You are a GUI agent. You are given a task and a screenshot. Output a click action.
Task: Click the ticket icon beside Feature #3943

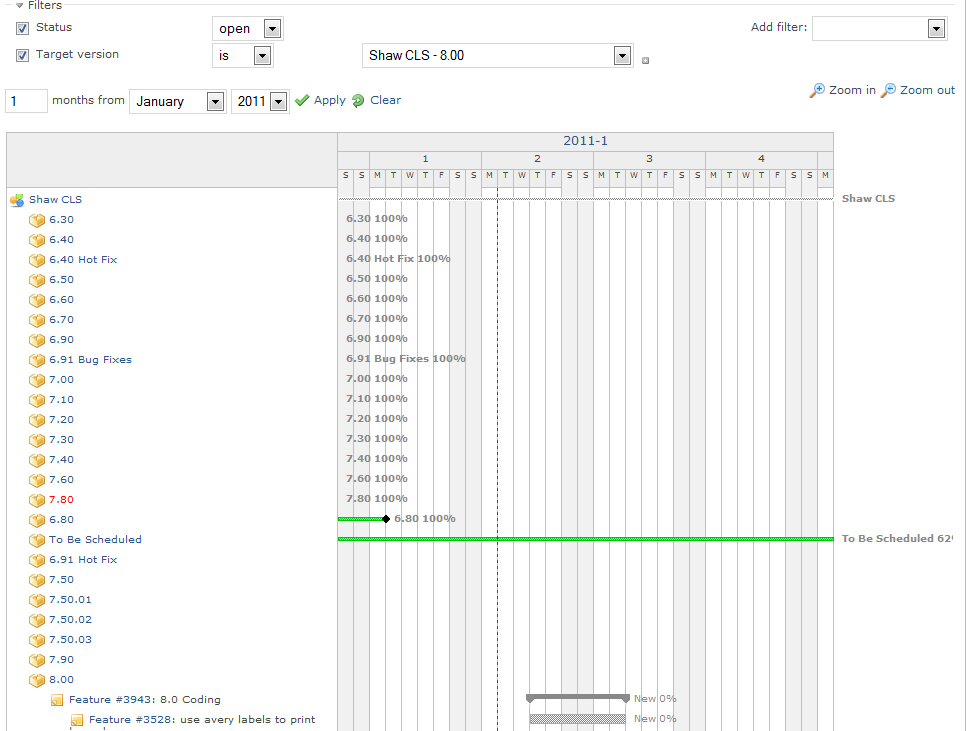tap(57, 700)
